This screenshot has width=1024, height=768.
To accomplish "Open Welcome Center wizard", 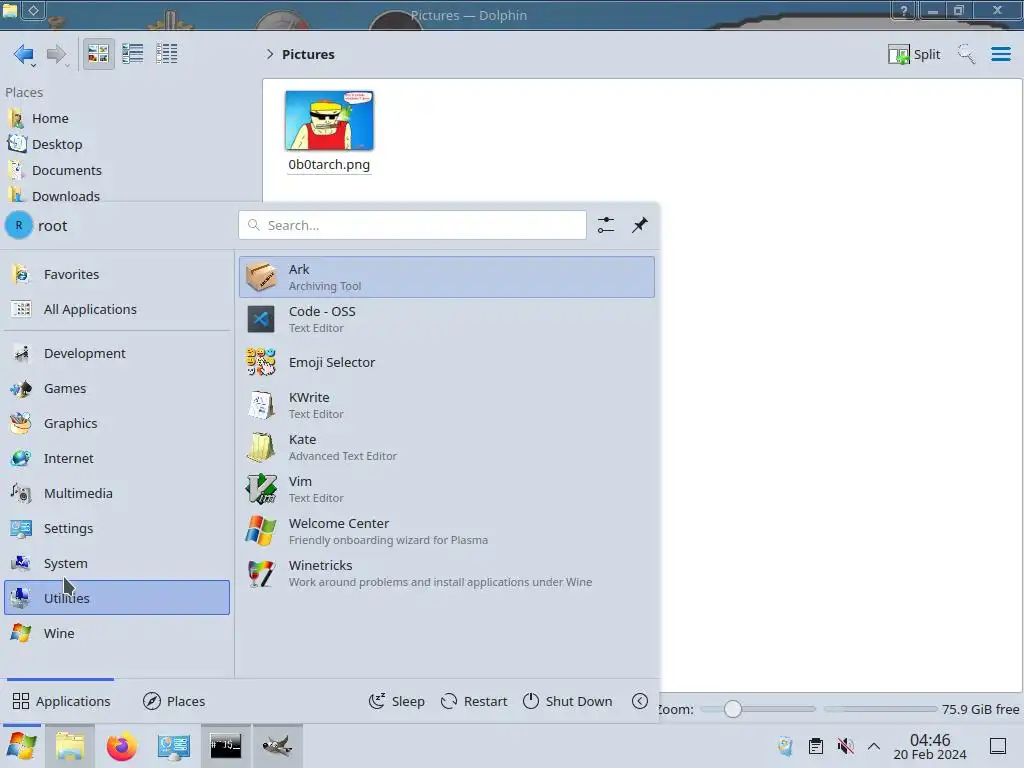I will pyautogui.click(x=447, y=531).
